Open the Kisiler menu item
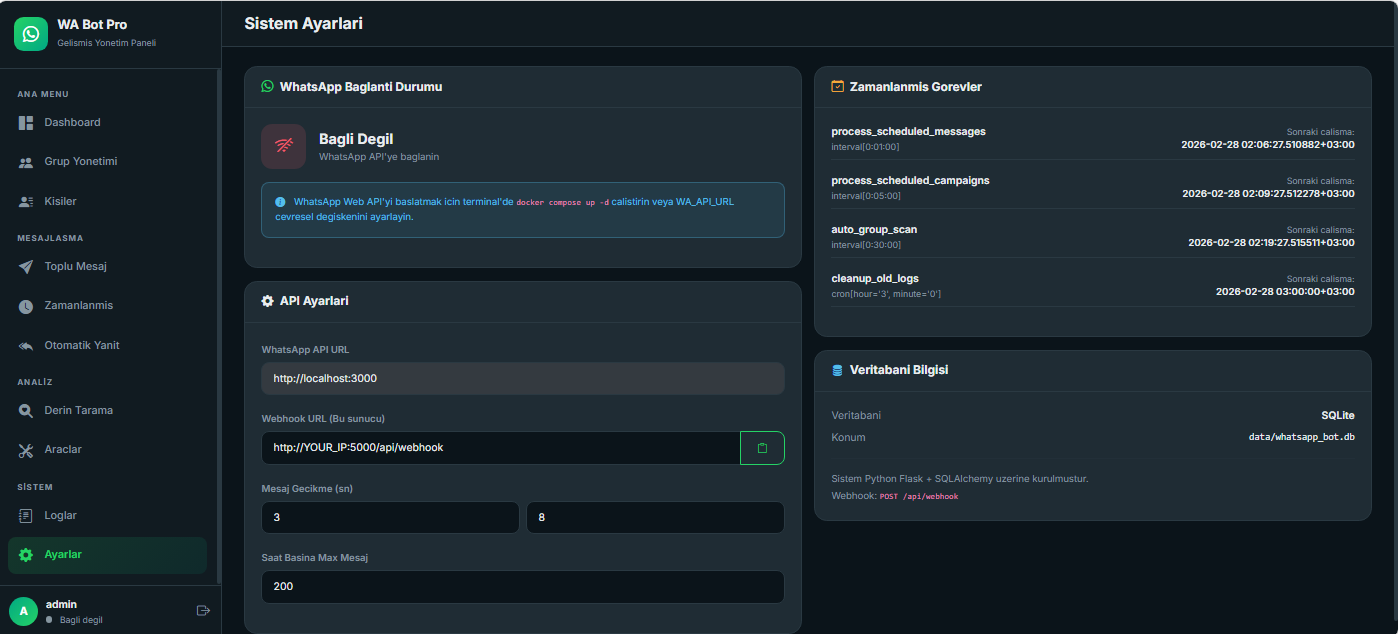1398x634 pixels. click(x=60, y=202)
